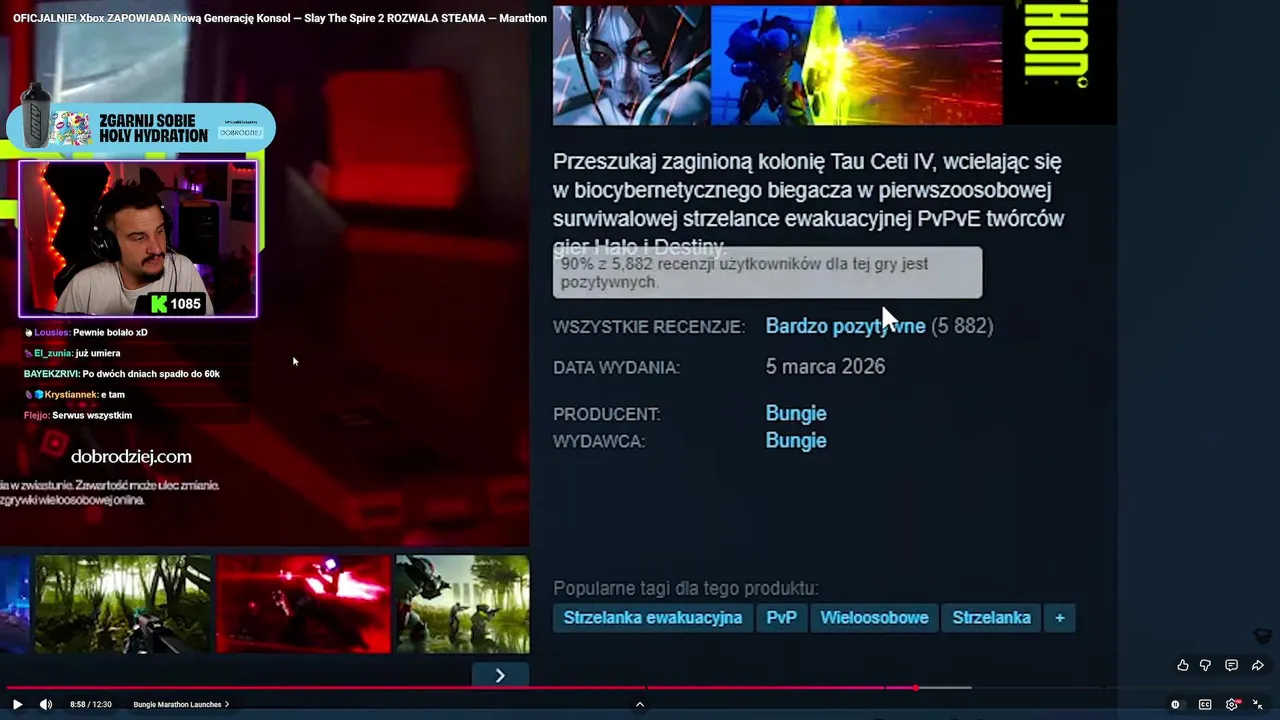Viewport: 1280px width, 720px height.
Task: Click the release date 5 marca 2026
Action: [x=825, y=367]
